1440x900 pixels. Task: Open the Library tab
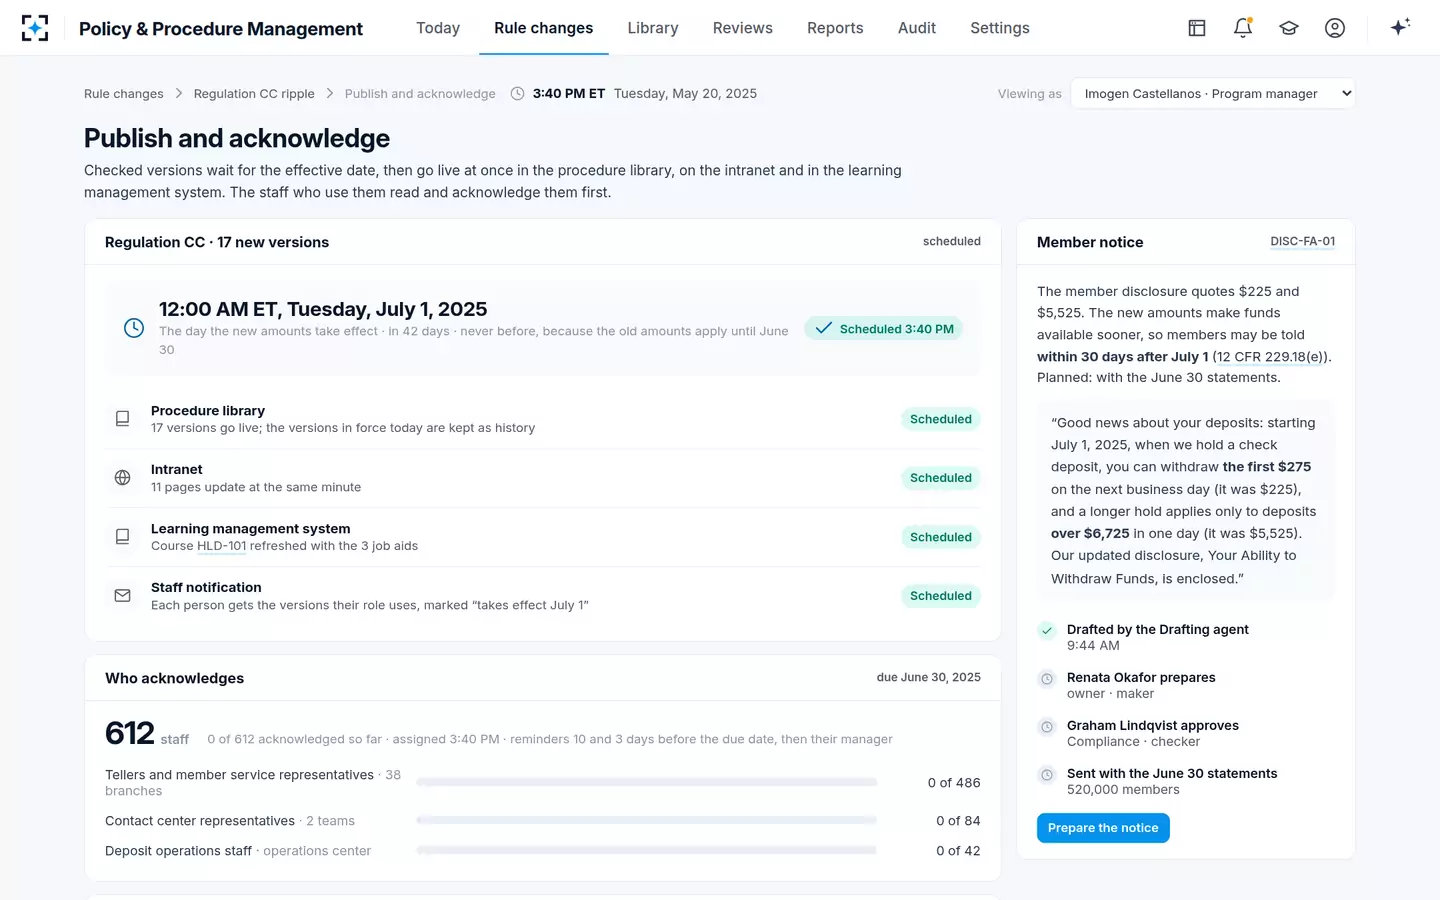(653, 28)
